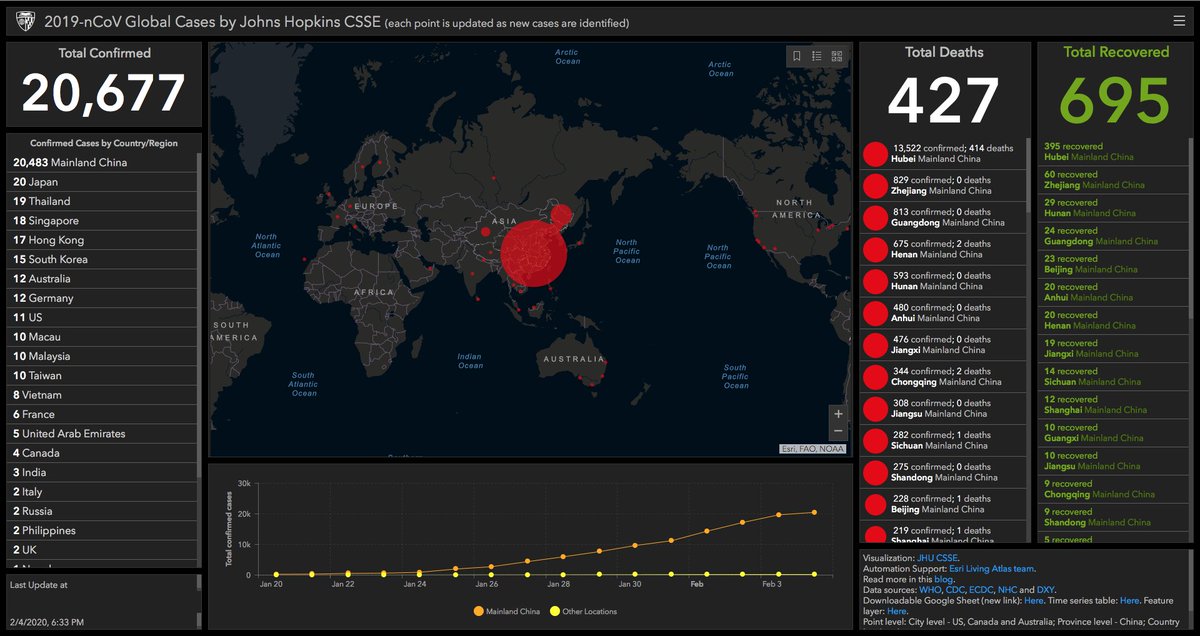Click the large red Hubei circle on map

(533, 254)
